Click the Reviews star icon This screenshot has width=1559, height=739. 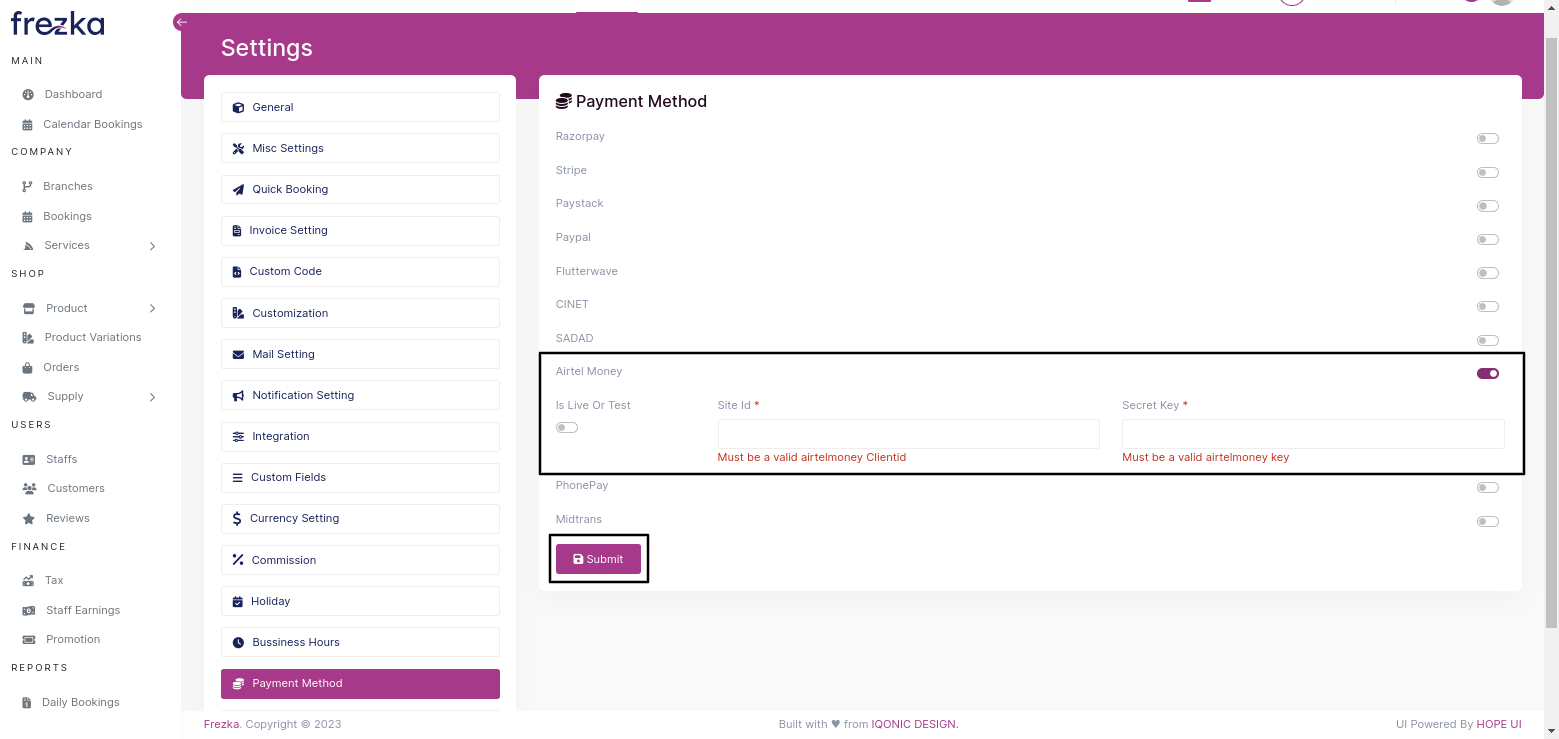point(28,519)
